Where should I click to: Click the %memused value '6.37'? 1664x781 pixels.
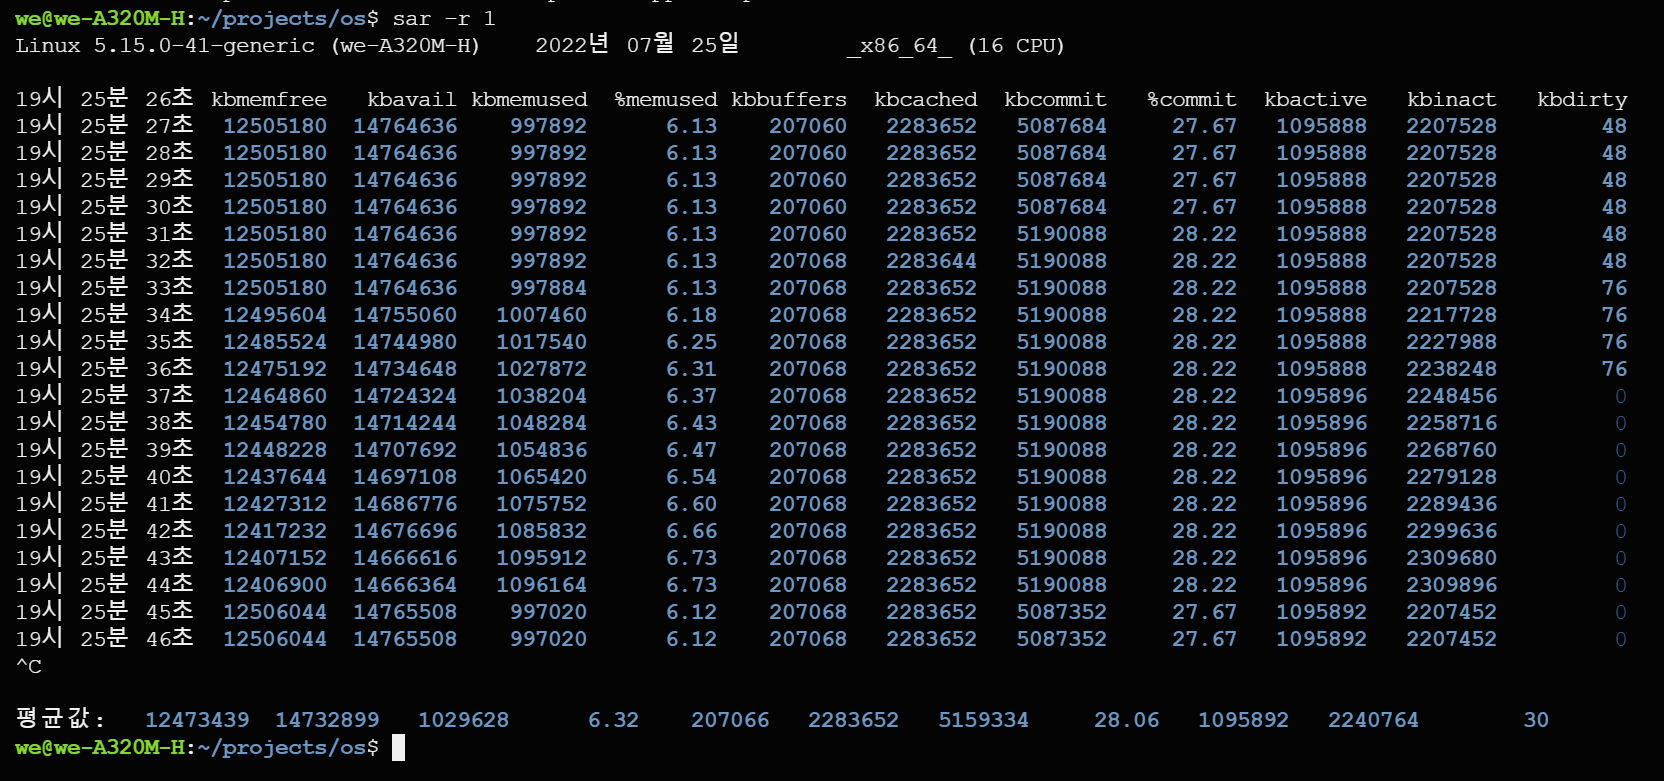[692, 397]
